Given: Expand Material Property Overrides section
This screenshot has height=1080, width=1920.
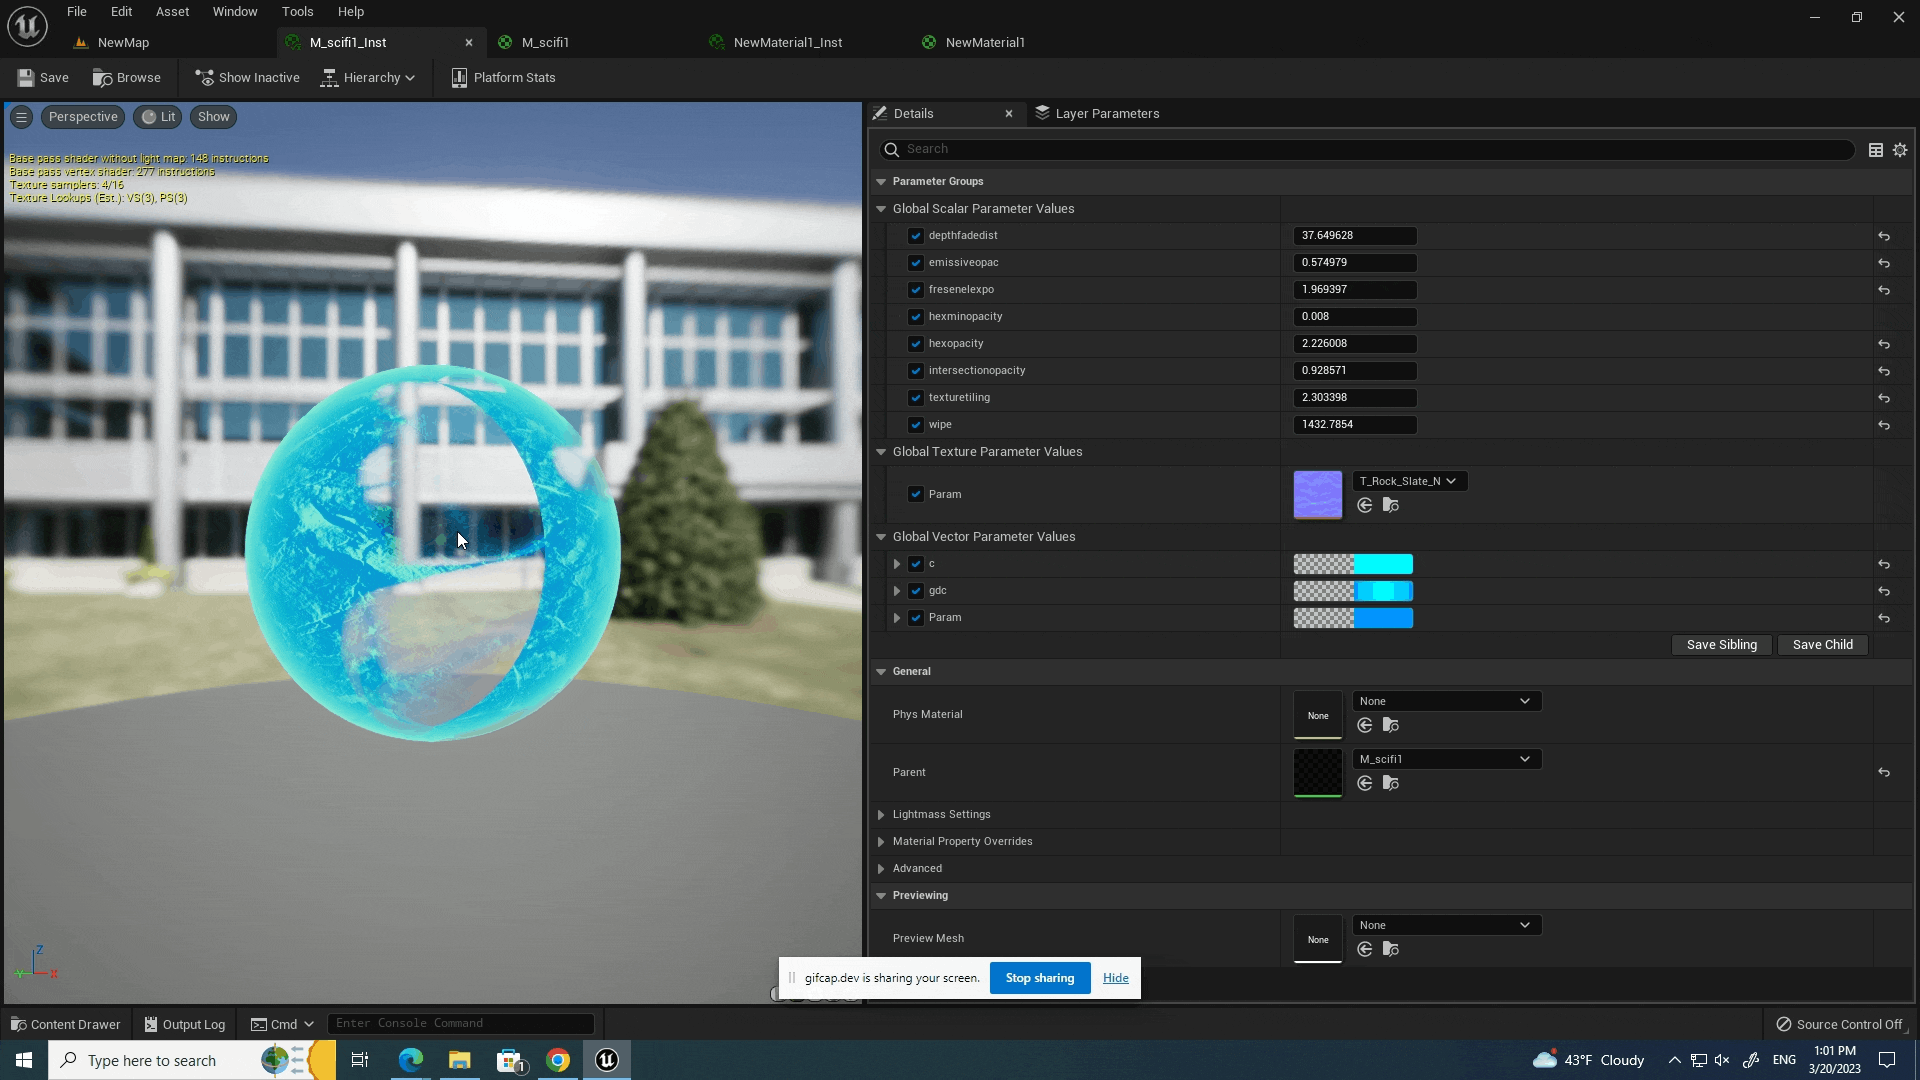Looking at the screenshot, I should [881, 842].
